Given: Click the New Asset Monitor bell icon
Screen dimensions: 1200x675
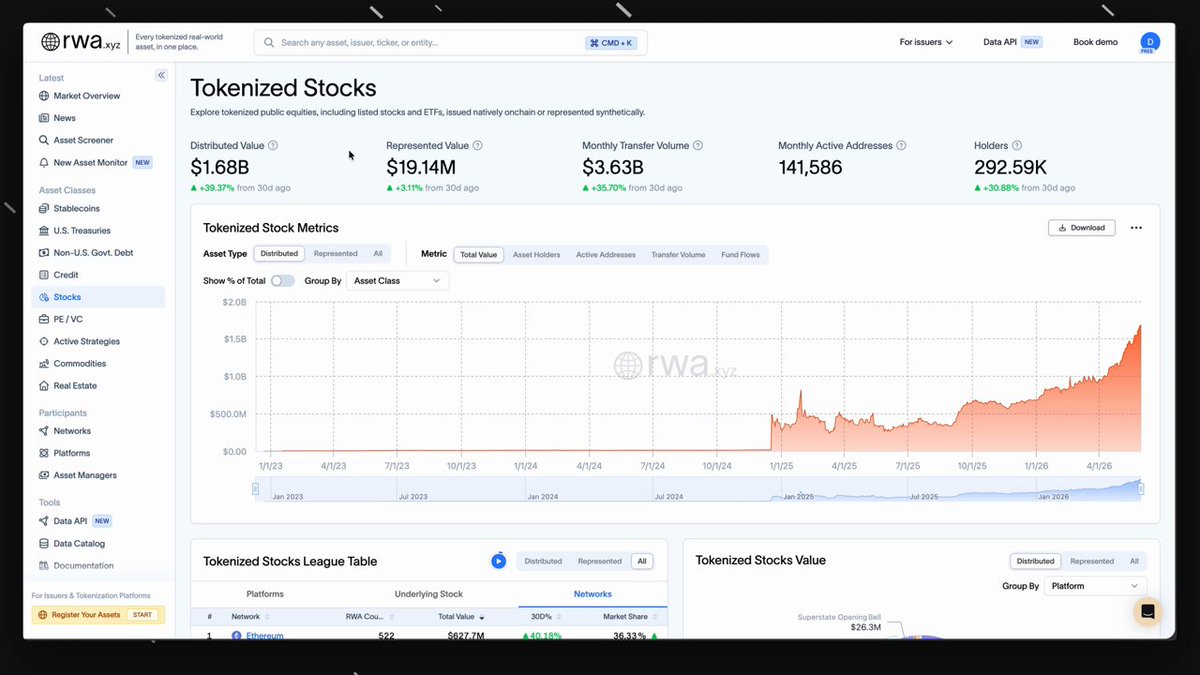Looking at the screenshot, I should [x=44, y=162].
